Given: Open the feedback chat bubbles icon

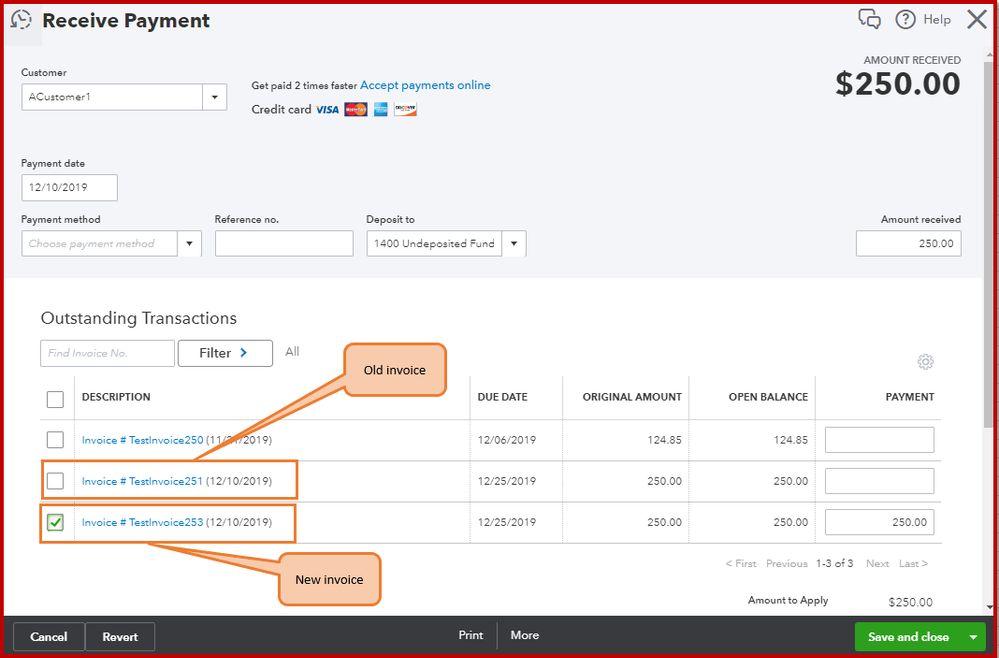Looking at the screenshot, I should point(870,19).
